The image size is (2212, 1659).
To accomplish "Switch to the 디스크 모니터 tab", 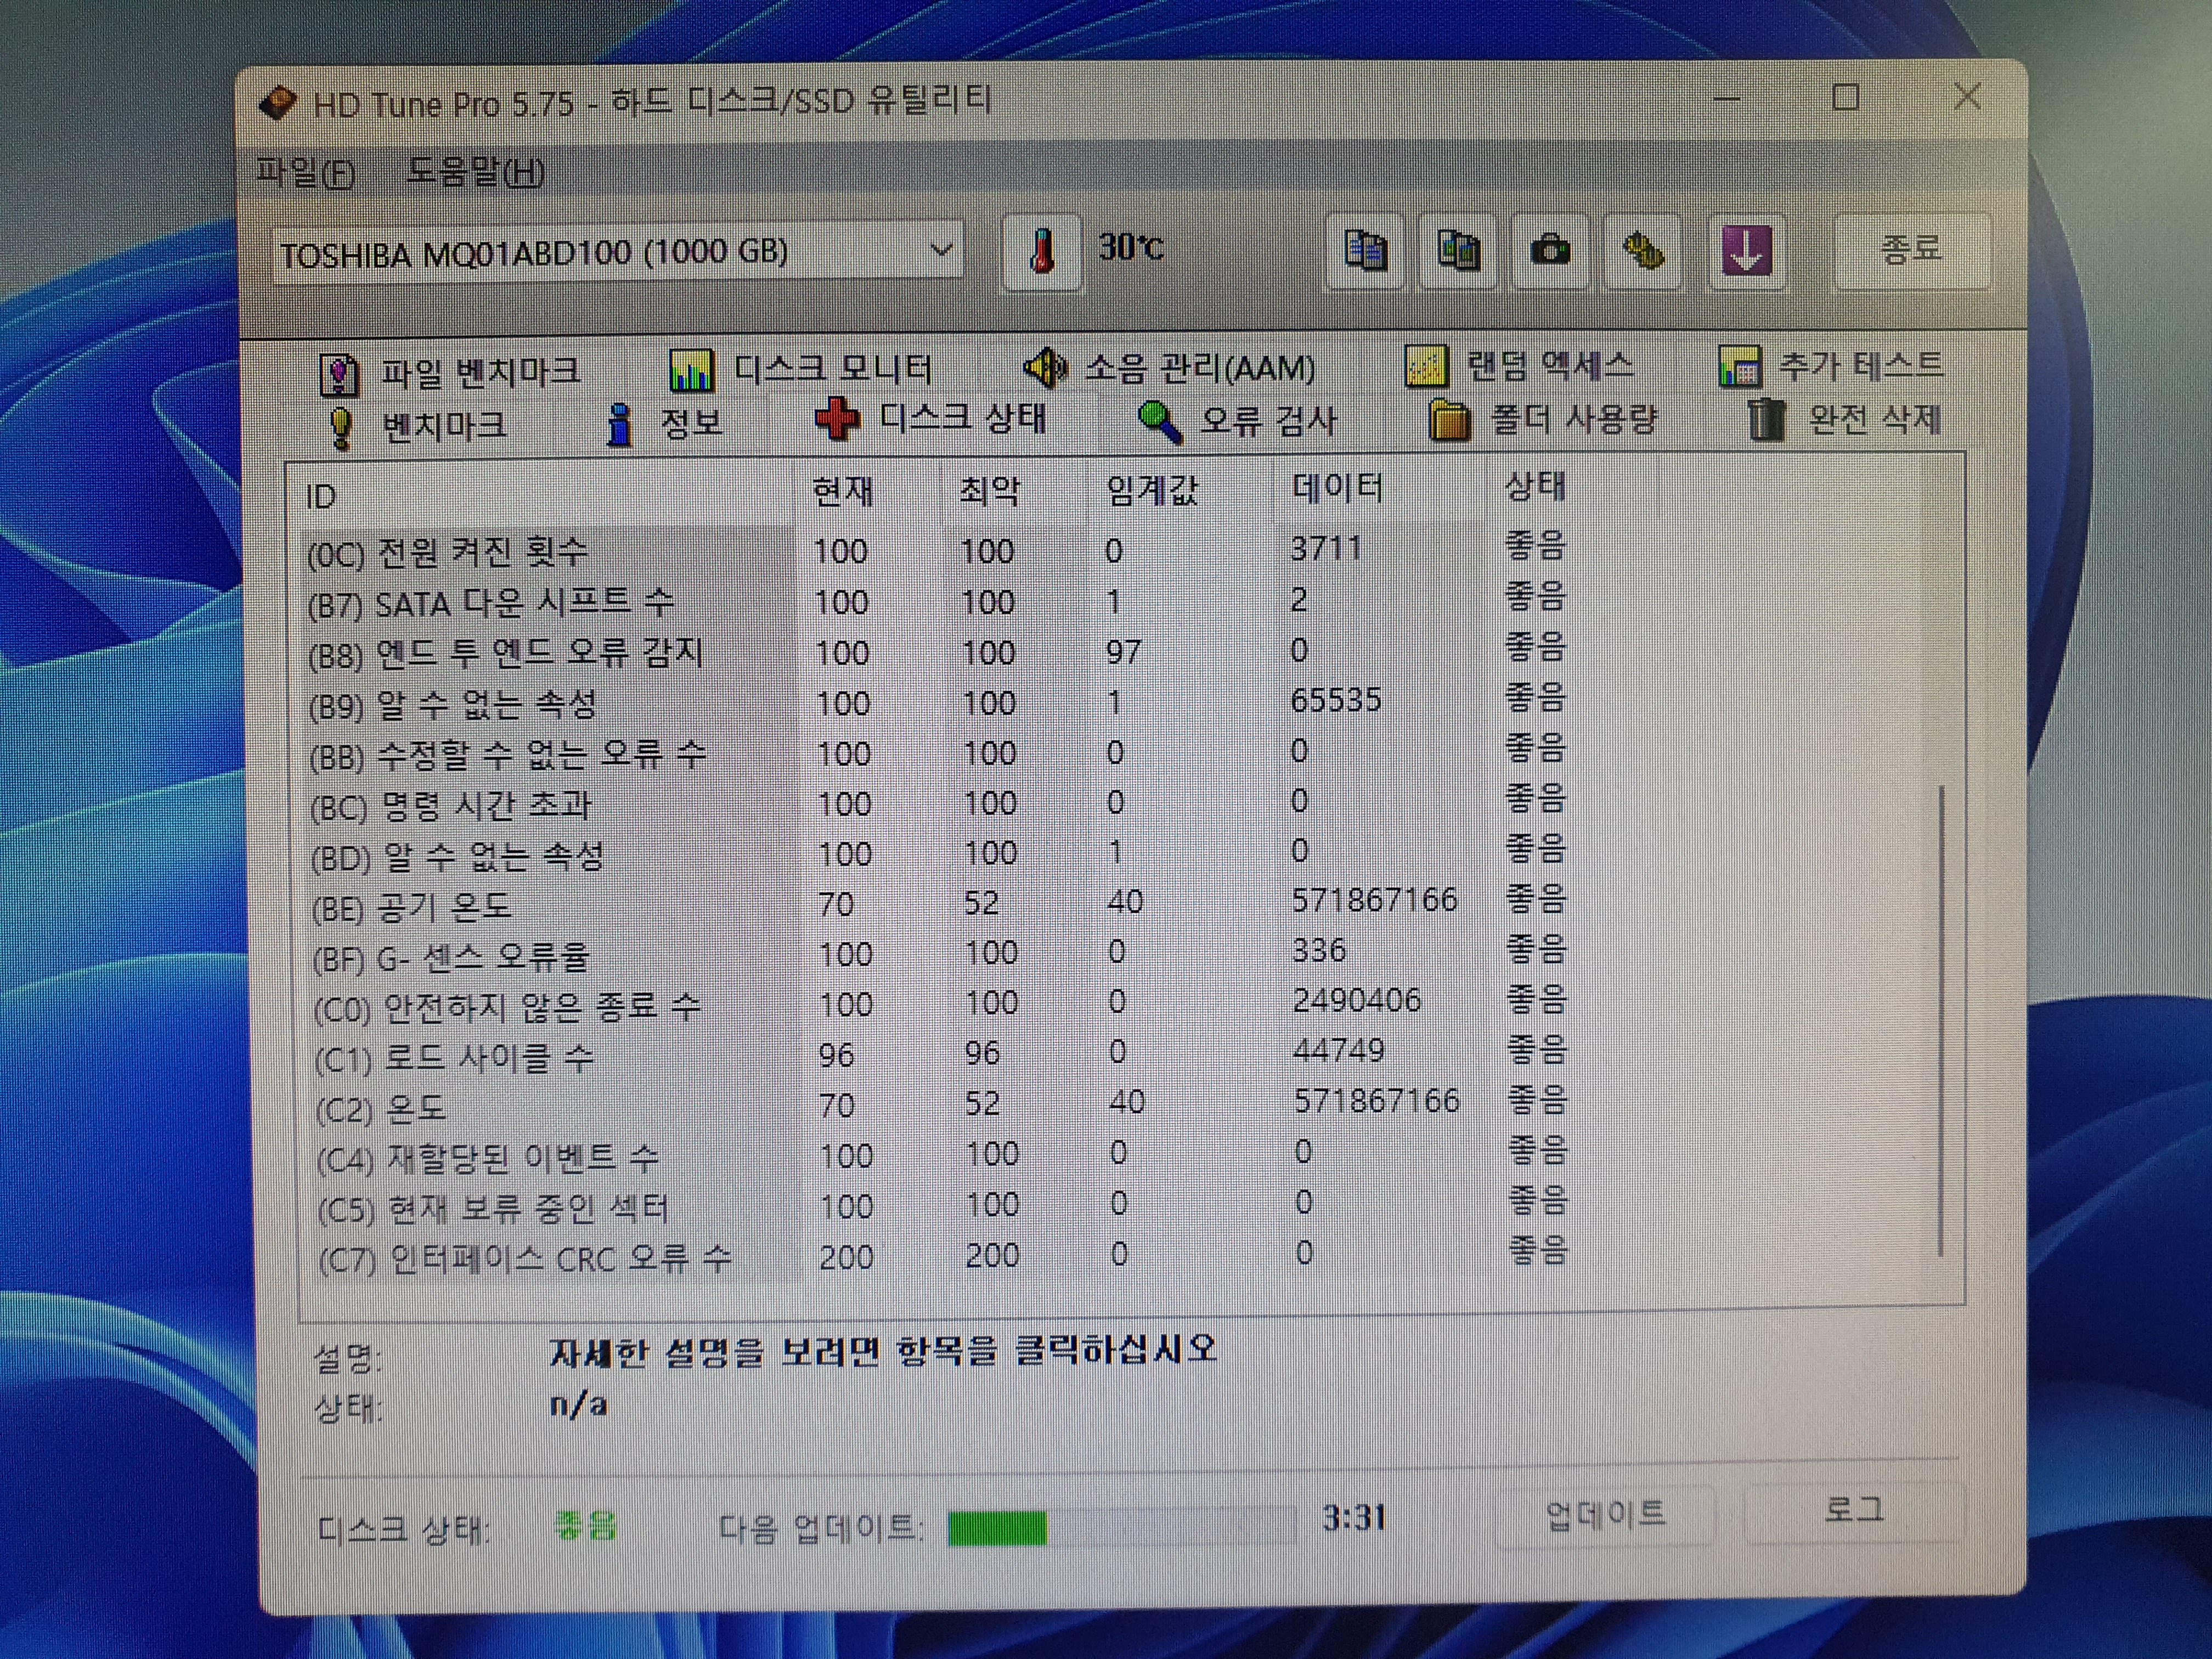I will tap(801, 370).
